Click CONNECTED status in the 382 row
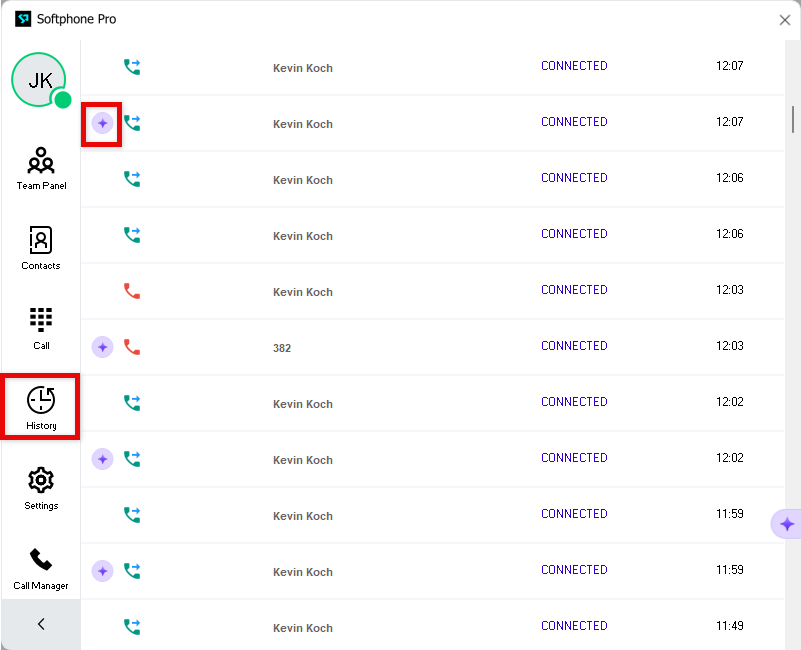This screenshot has width=801, height=650. pyautogui.click(x=574, y=346)
